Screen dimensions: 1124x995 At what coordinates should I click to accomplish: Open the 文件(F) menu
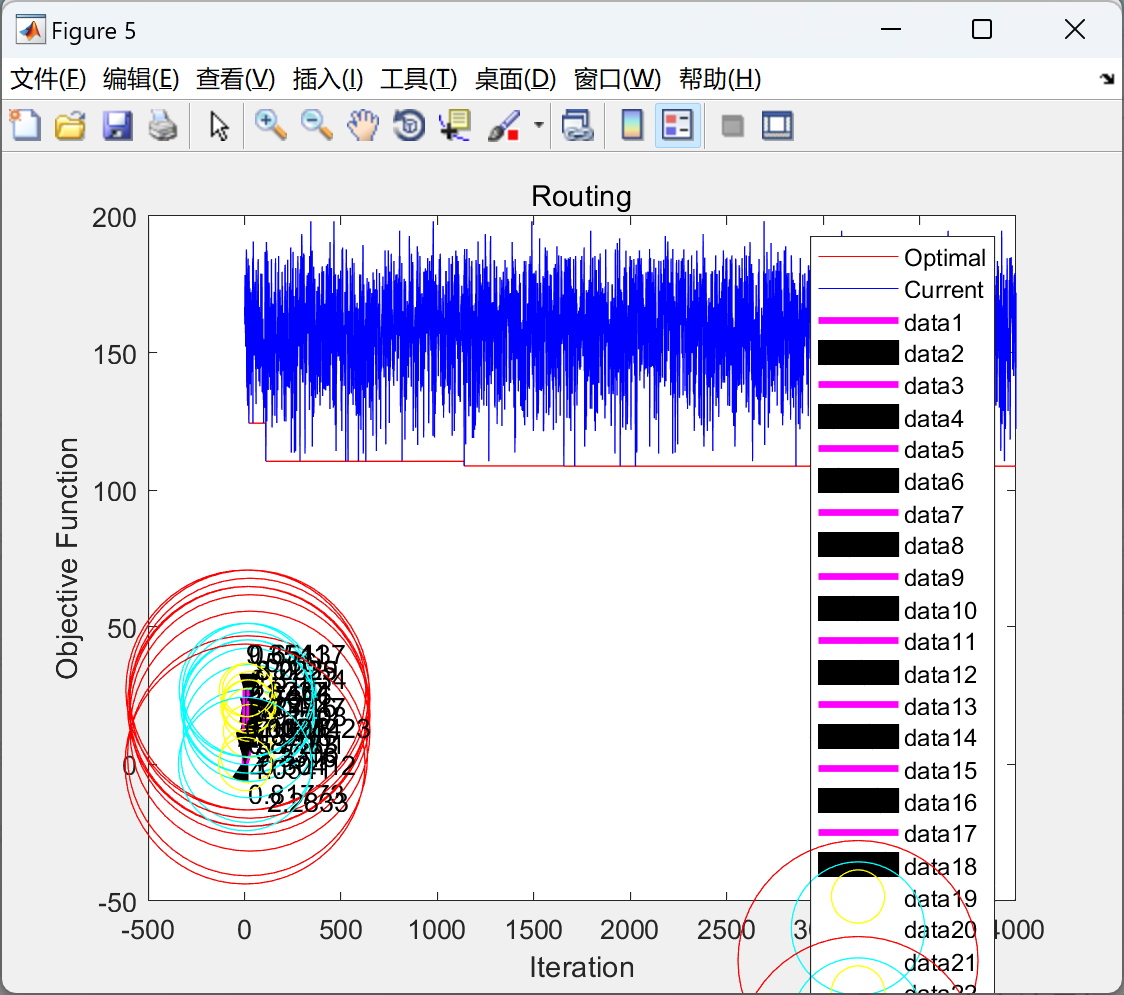coord(48,79)
